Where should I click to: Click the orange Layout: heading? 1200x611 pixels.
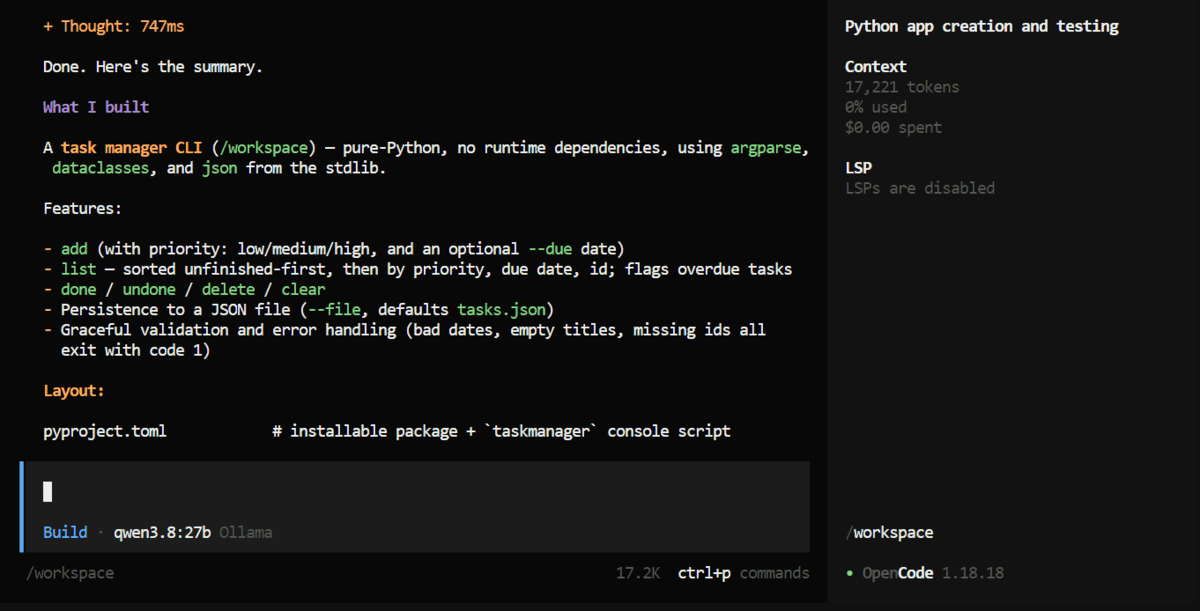point(74,390)
